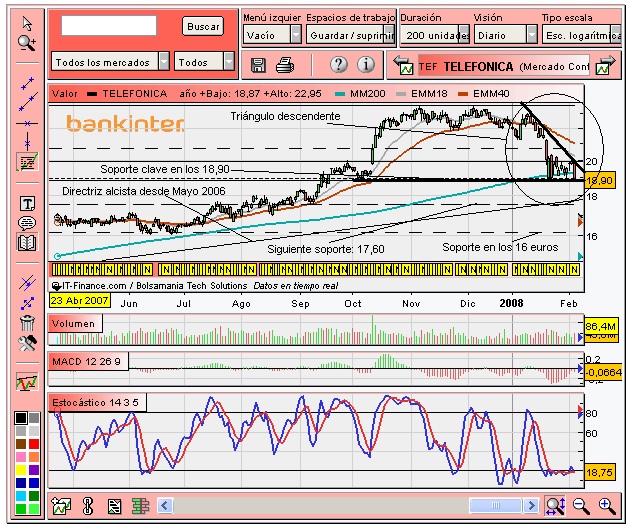Viewport: 631px width, 528px height.
Task: Click the MM200 legend entry
Action: point(360,94)
